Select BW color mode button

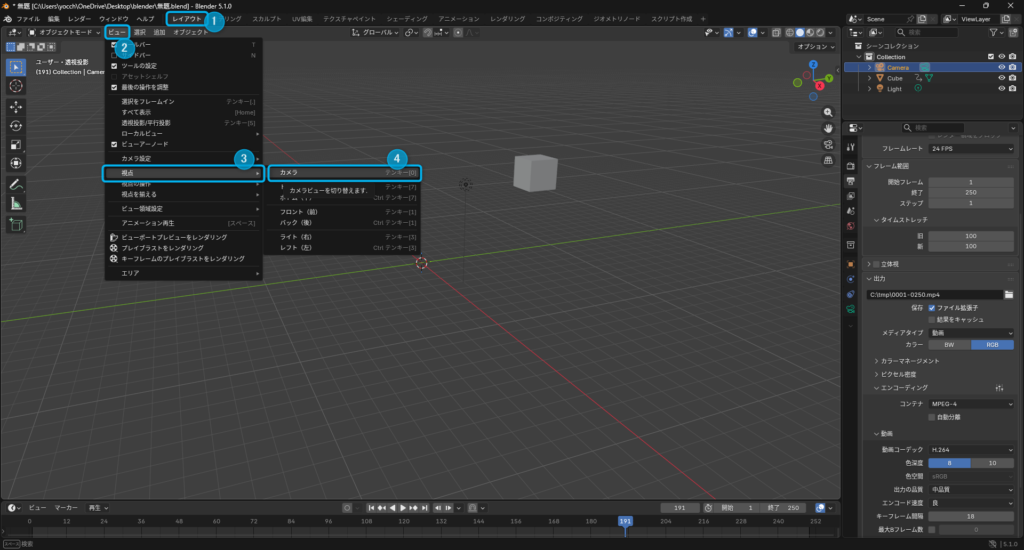pyautogui.click(x=949, y=344)
